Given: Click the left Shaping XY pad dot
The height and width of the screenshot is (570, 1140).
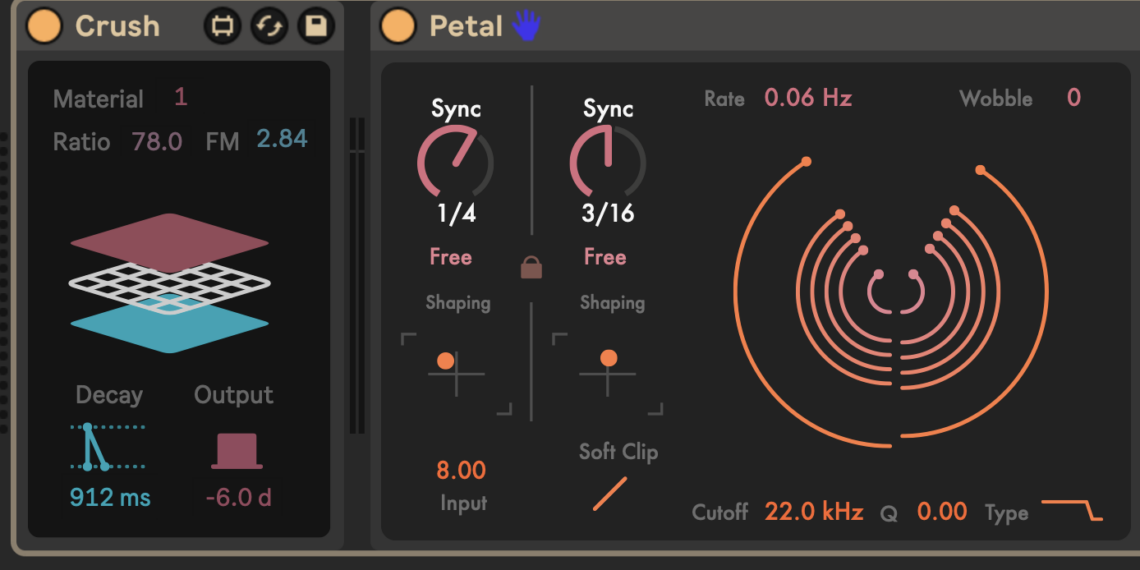Looking at the screenshot, I should pyautogui.click(x=446, y=361).
